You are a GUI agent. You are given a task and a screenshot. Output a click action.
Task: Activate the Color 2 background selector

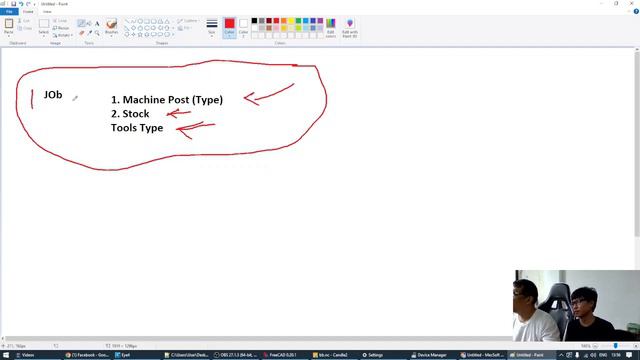[x=243, y=28]
